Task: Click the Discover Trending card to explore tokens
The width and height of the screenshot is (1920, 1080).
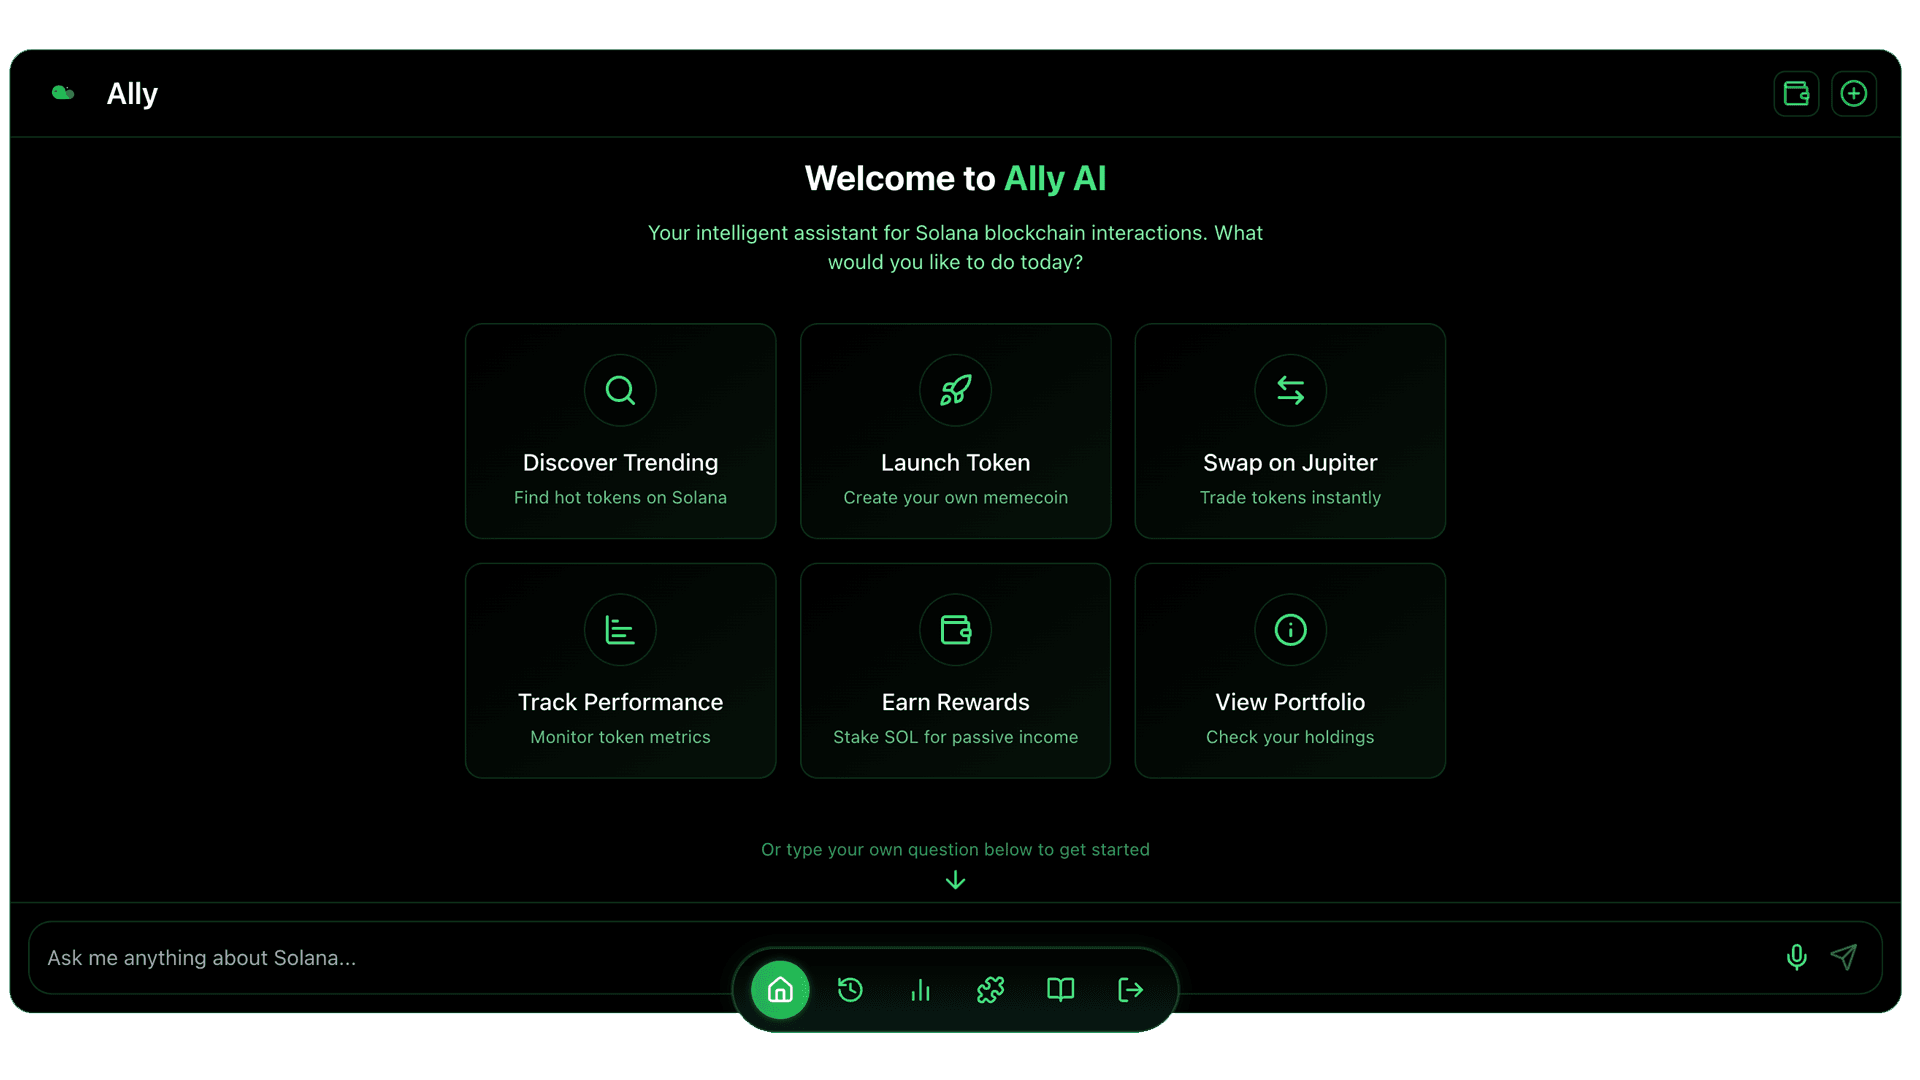Action: pyautogui.click(x=620, y=430)
